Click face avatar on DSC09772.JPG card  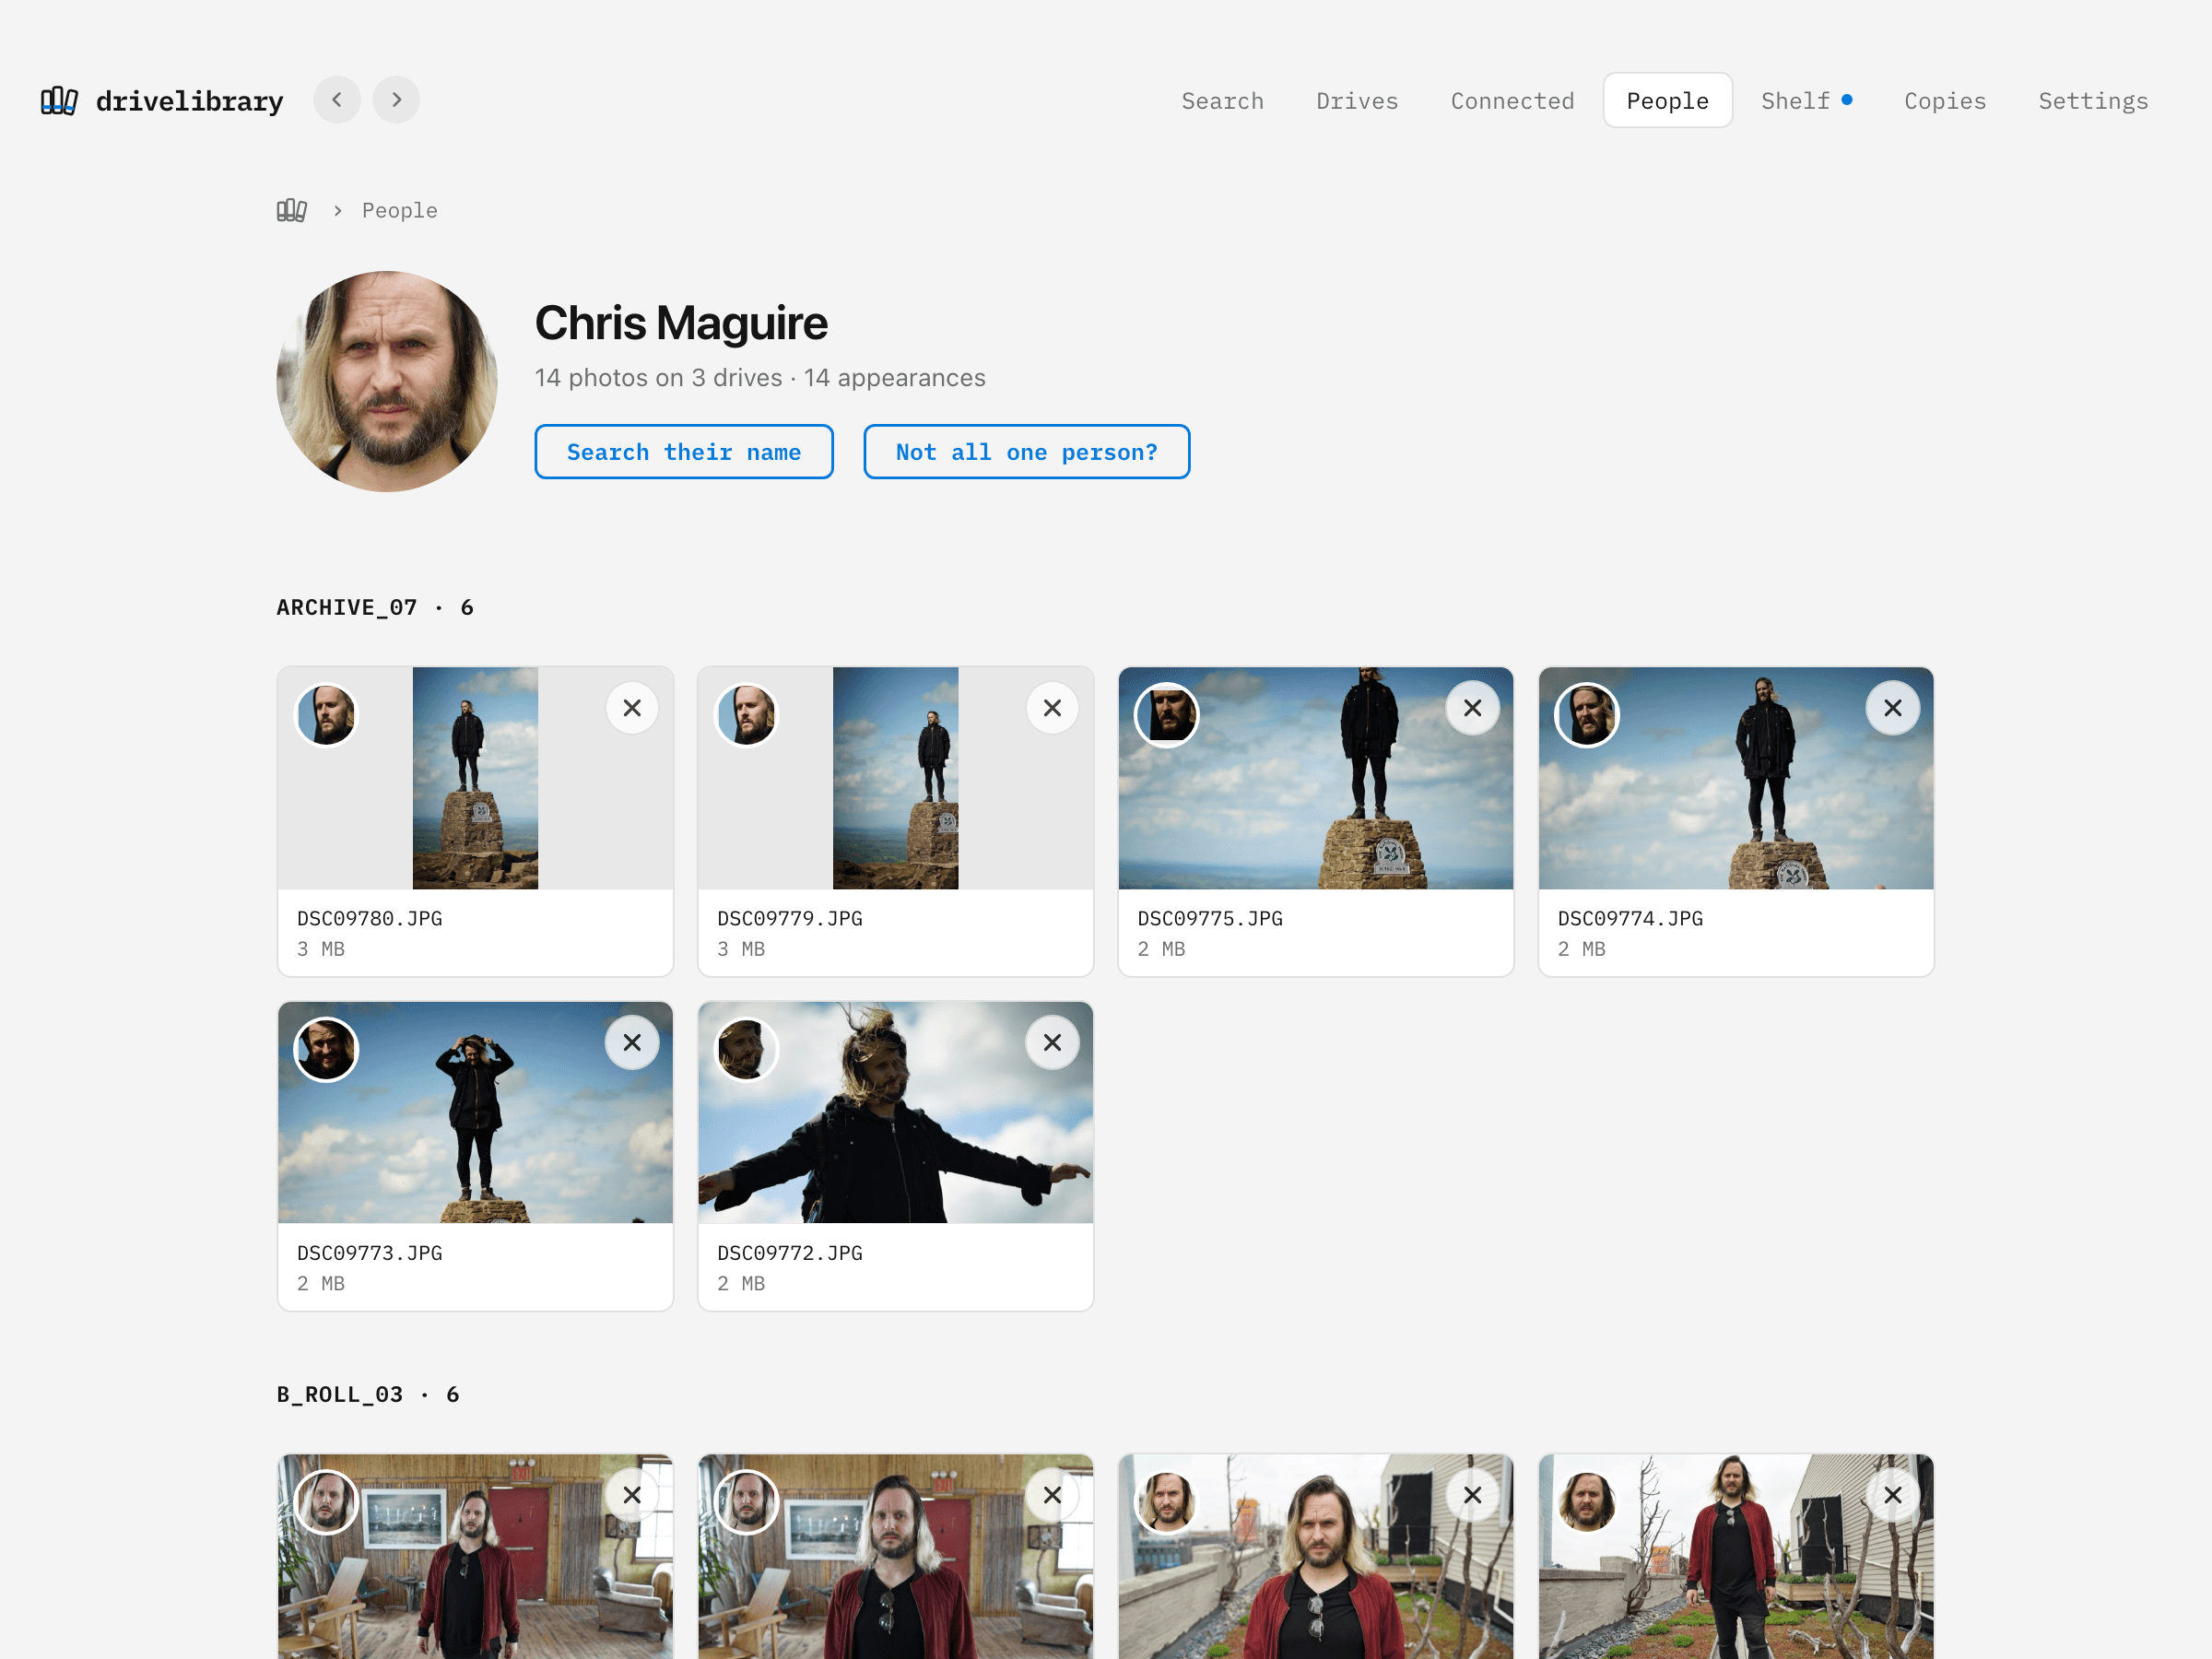pos(746,1049)
